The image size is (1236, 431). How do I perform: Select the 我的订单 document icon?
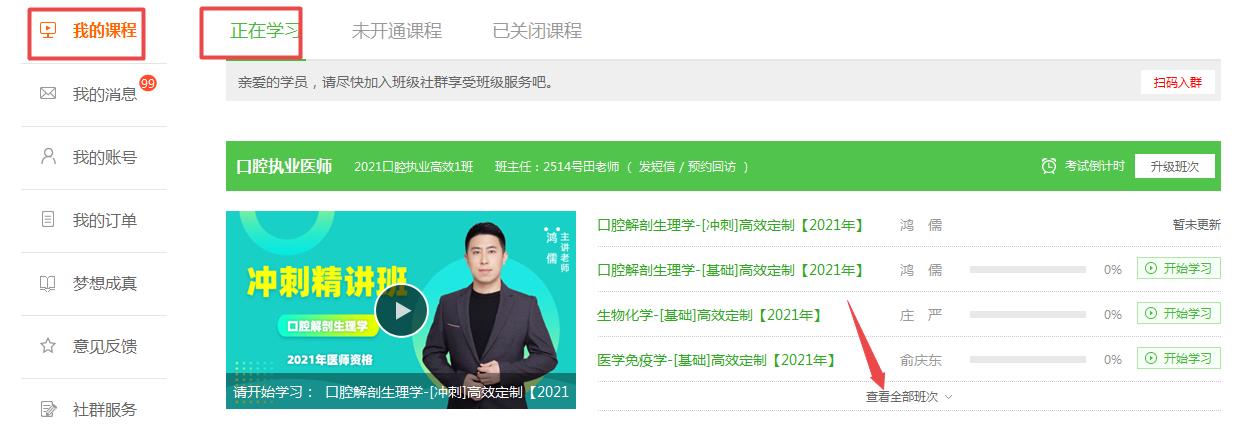pos(47,219)
